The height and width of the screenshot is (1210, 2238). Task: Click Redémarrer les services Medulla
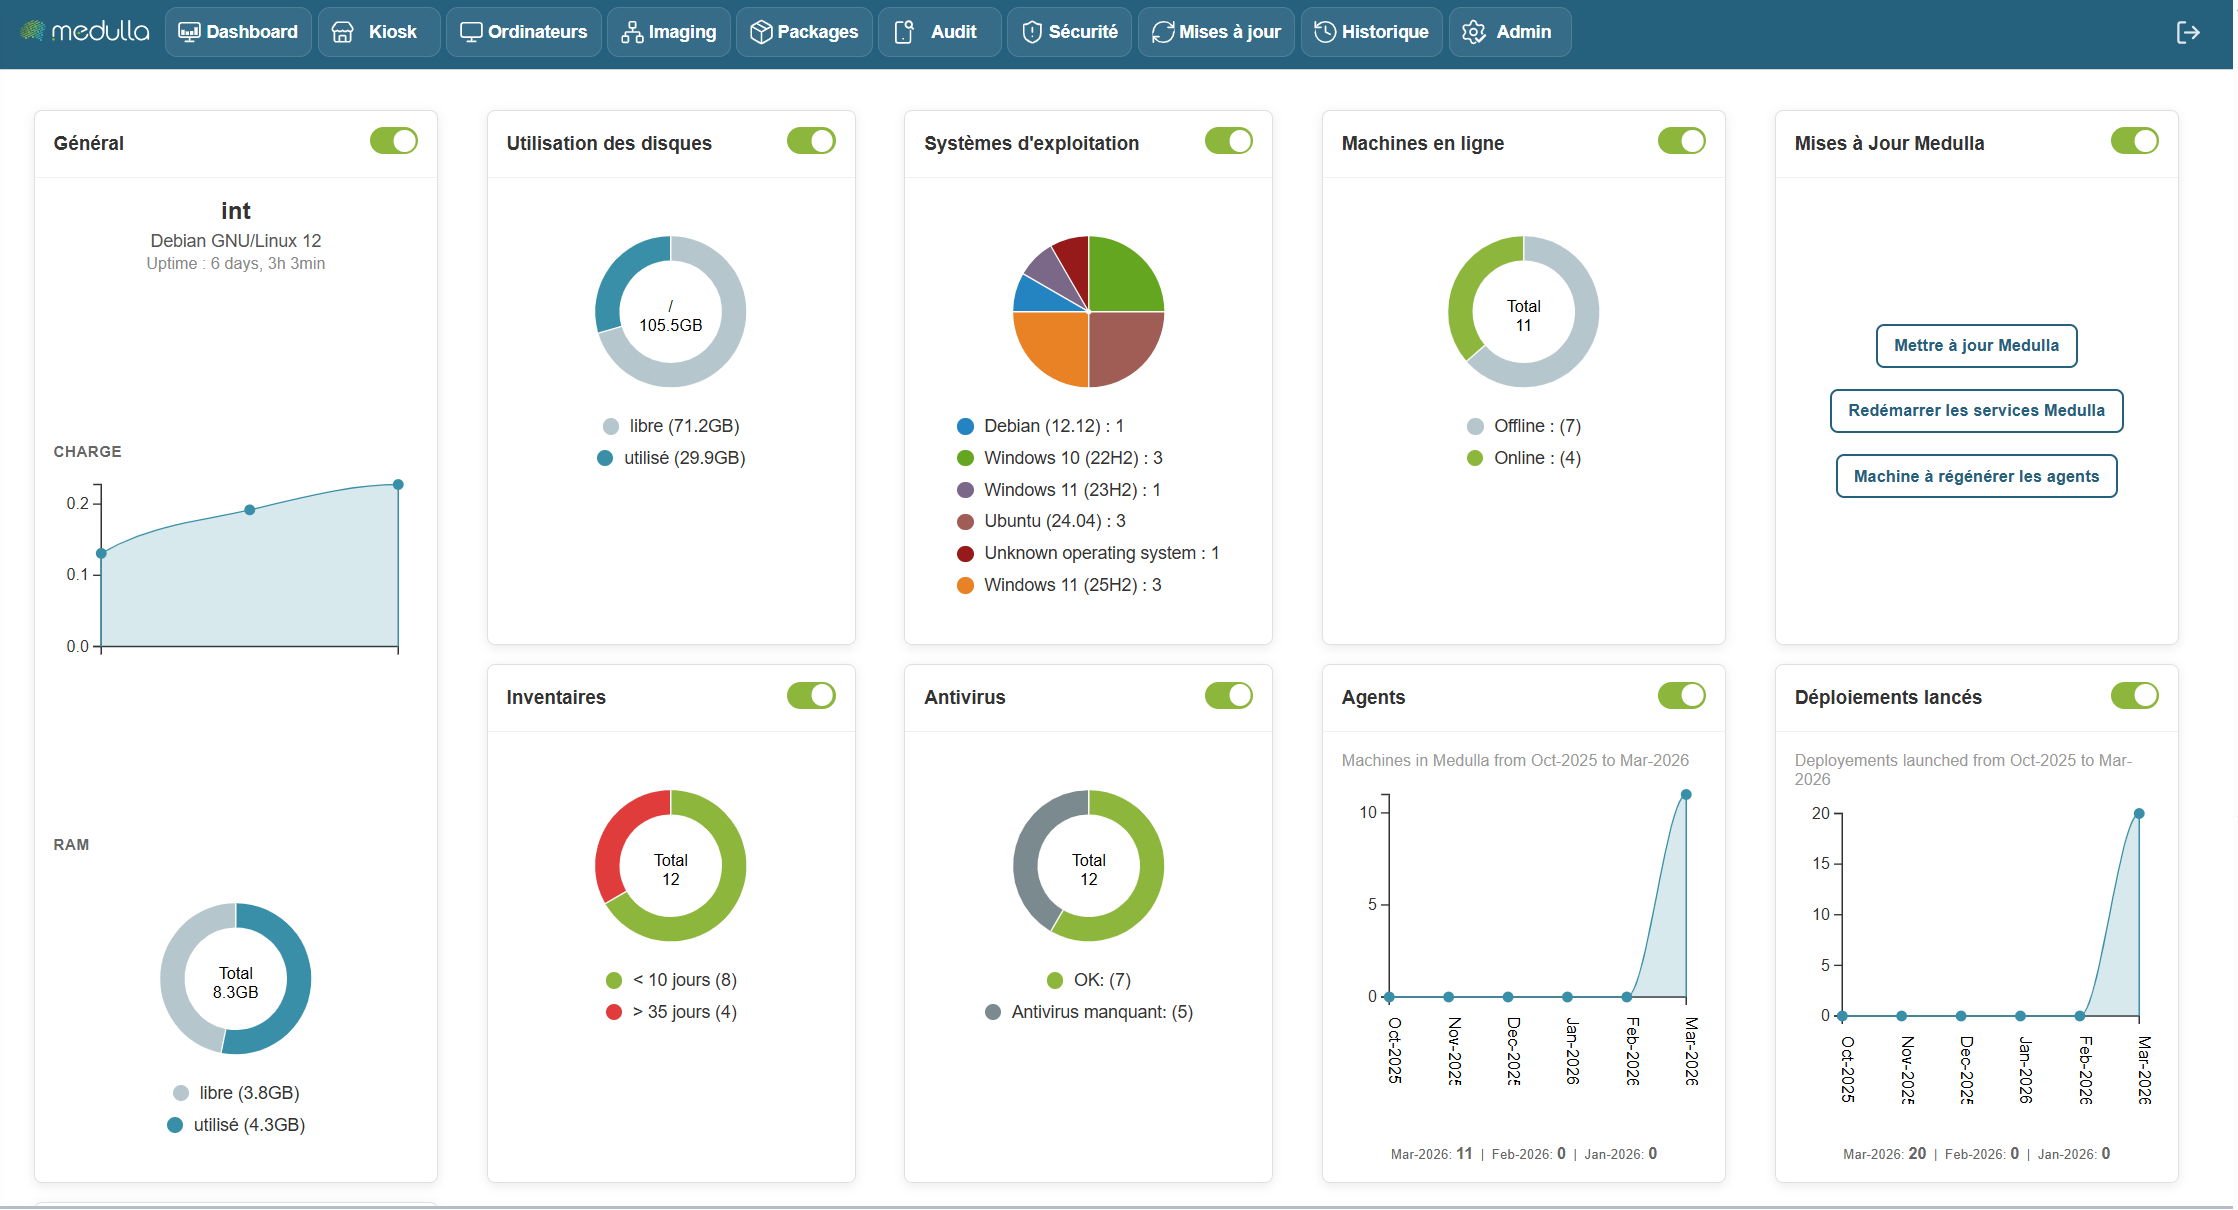click(1975, 411)
